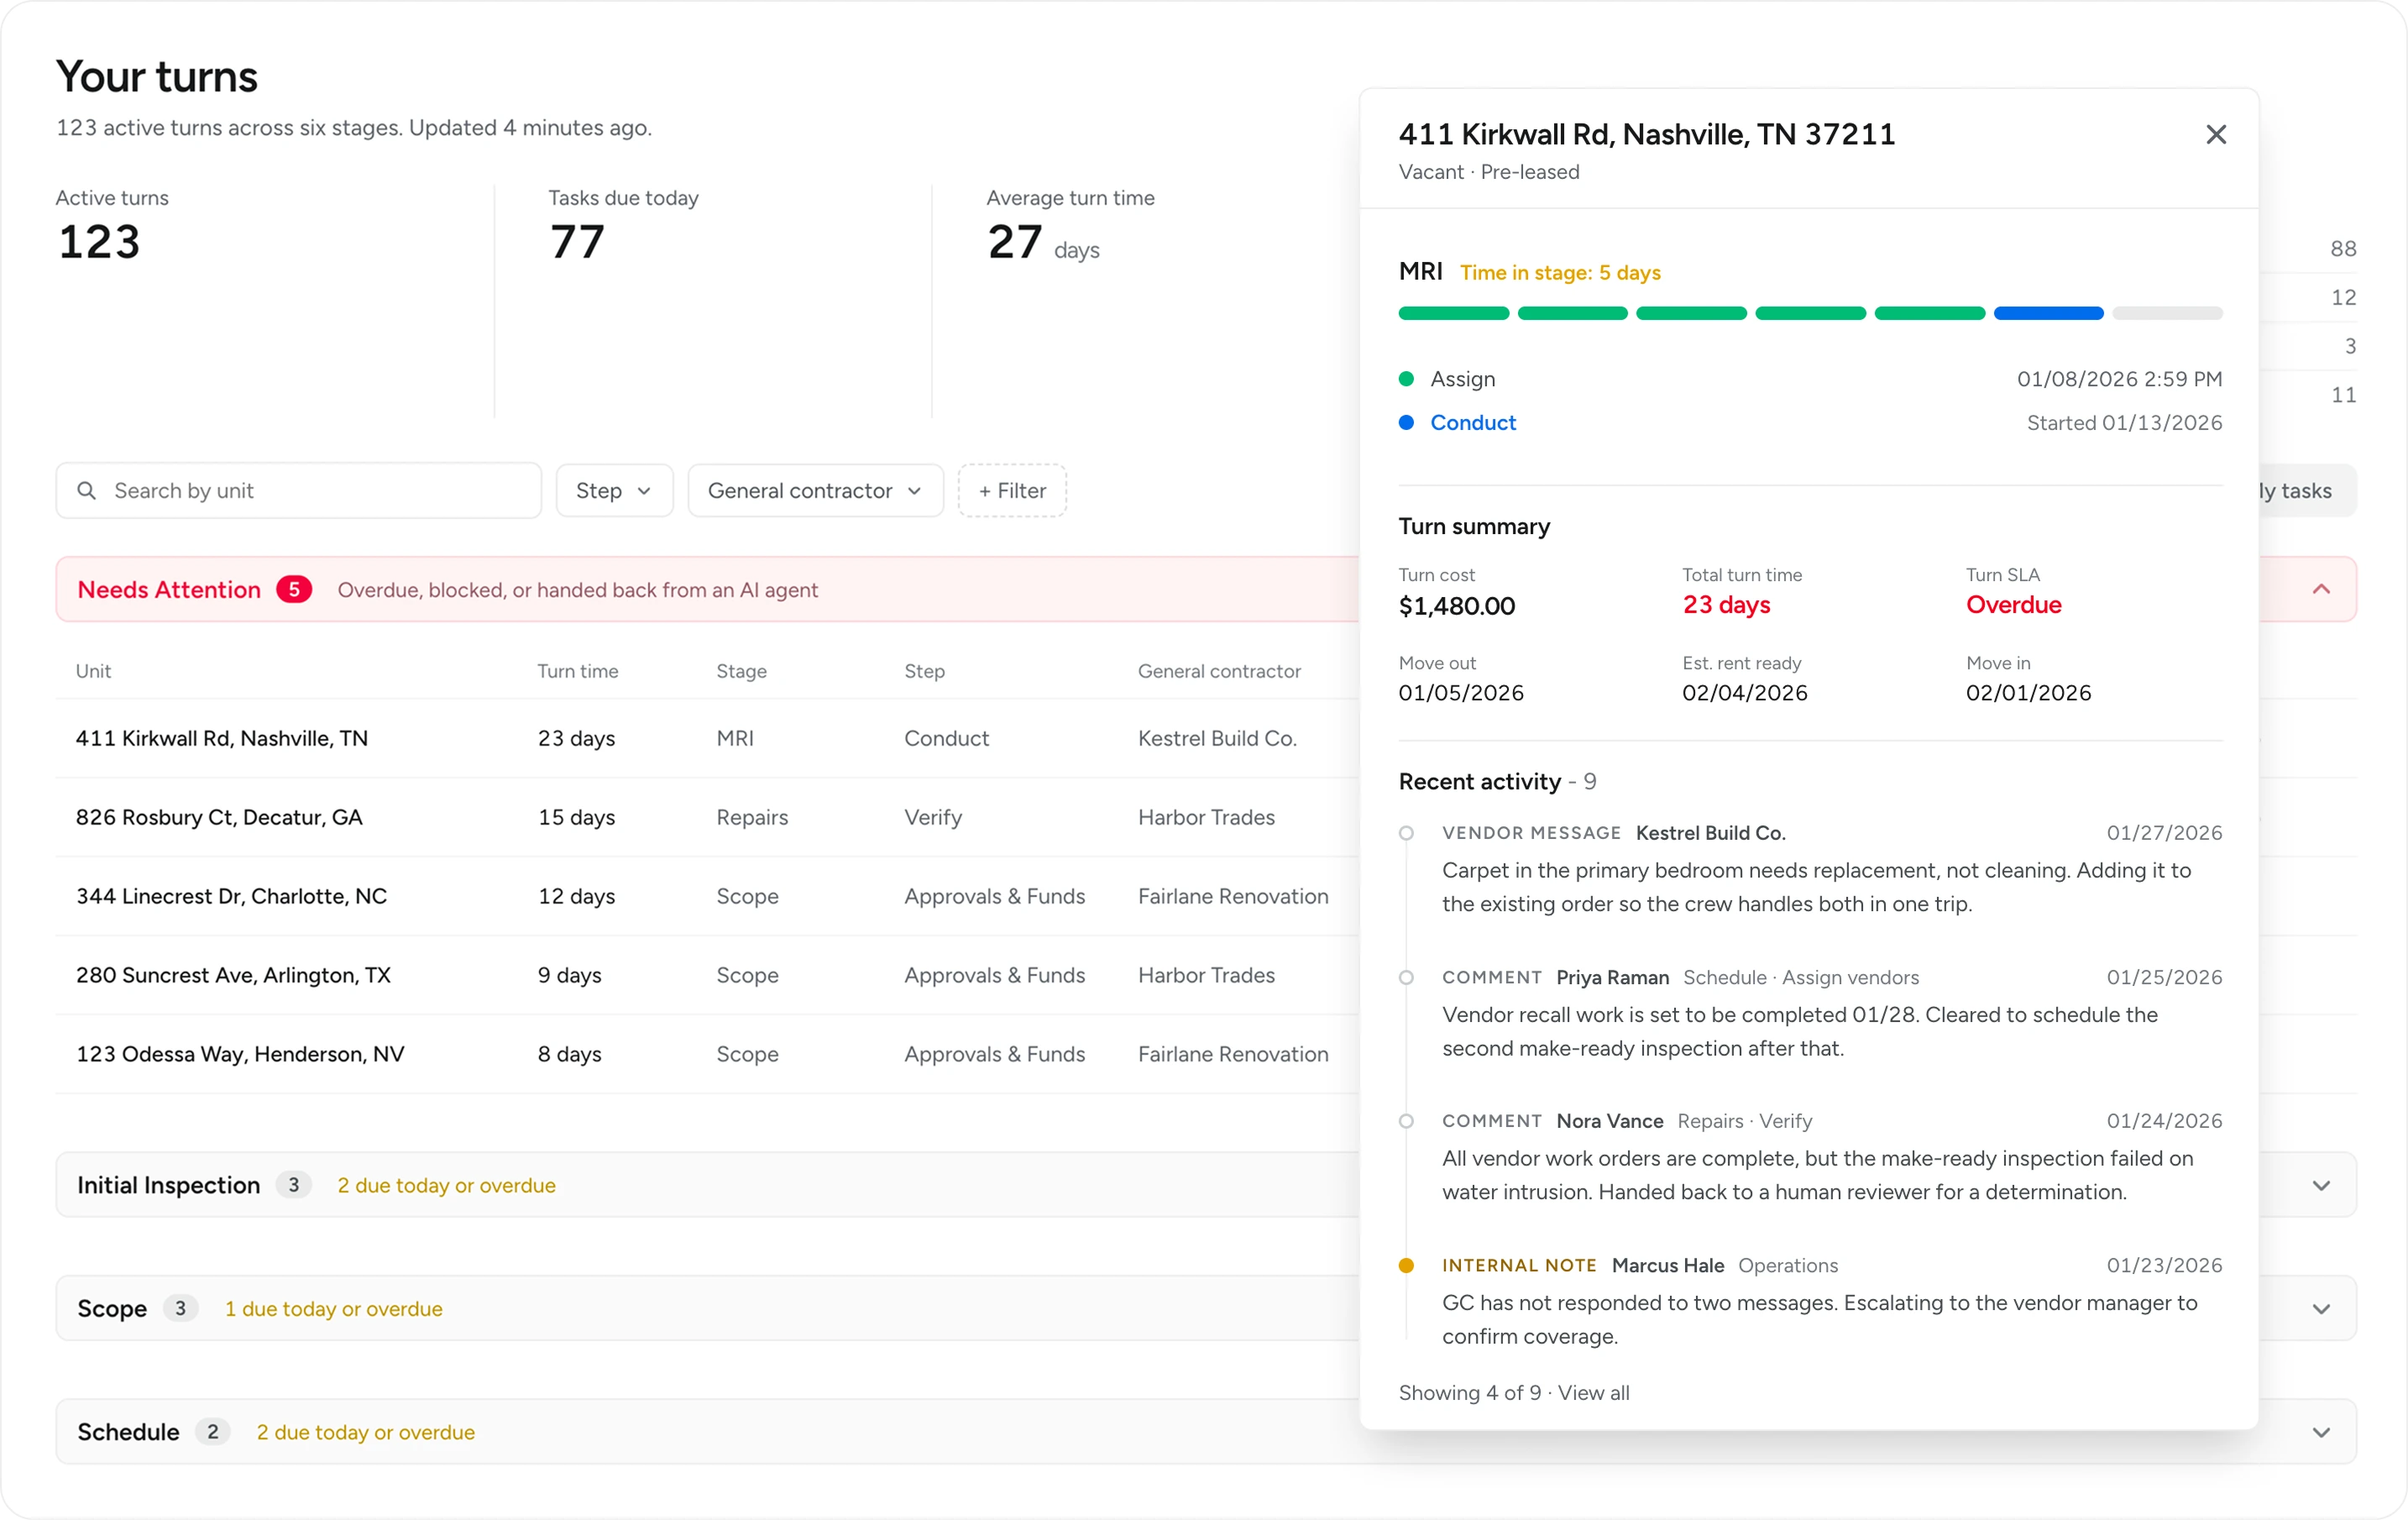
Task: Open the General contractor filter dropdown
Action: tap(815, 491)
